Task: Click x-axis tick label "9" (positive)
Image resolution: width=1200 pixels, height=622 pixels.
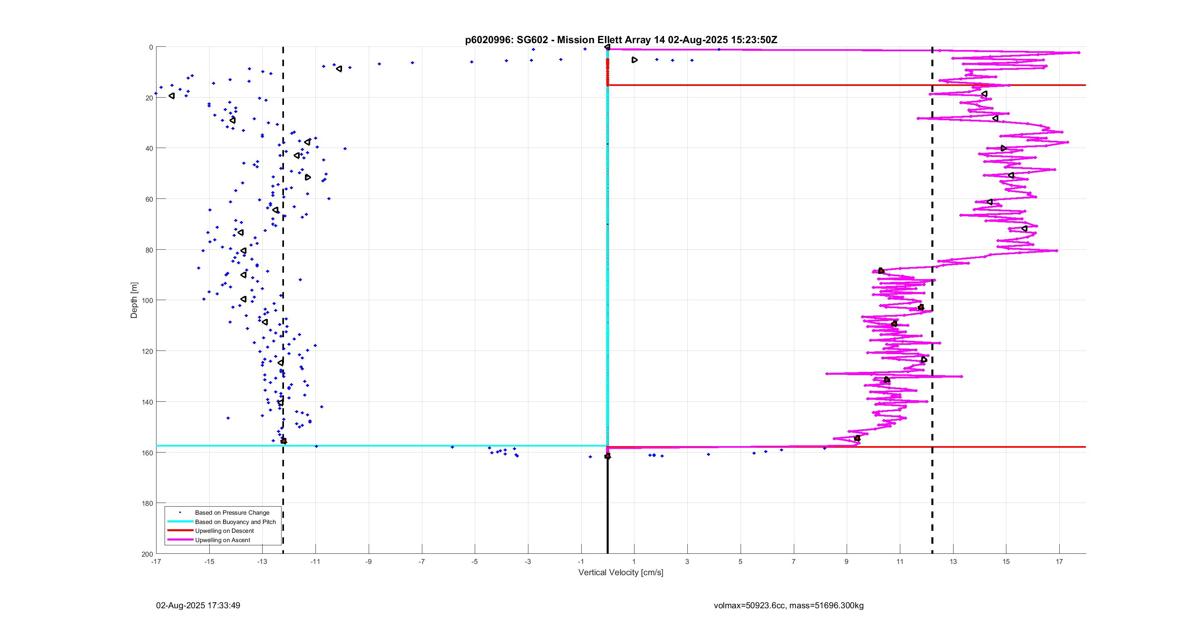Action: [x=846, y=562]
